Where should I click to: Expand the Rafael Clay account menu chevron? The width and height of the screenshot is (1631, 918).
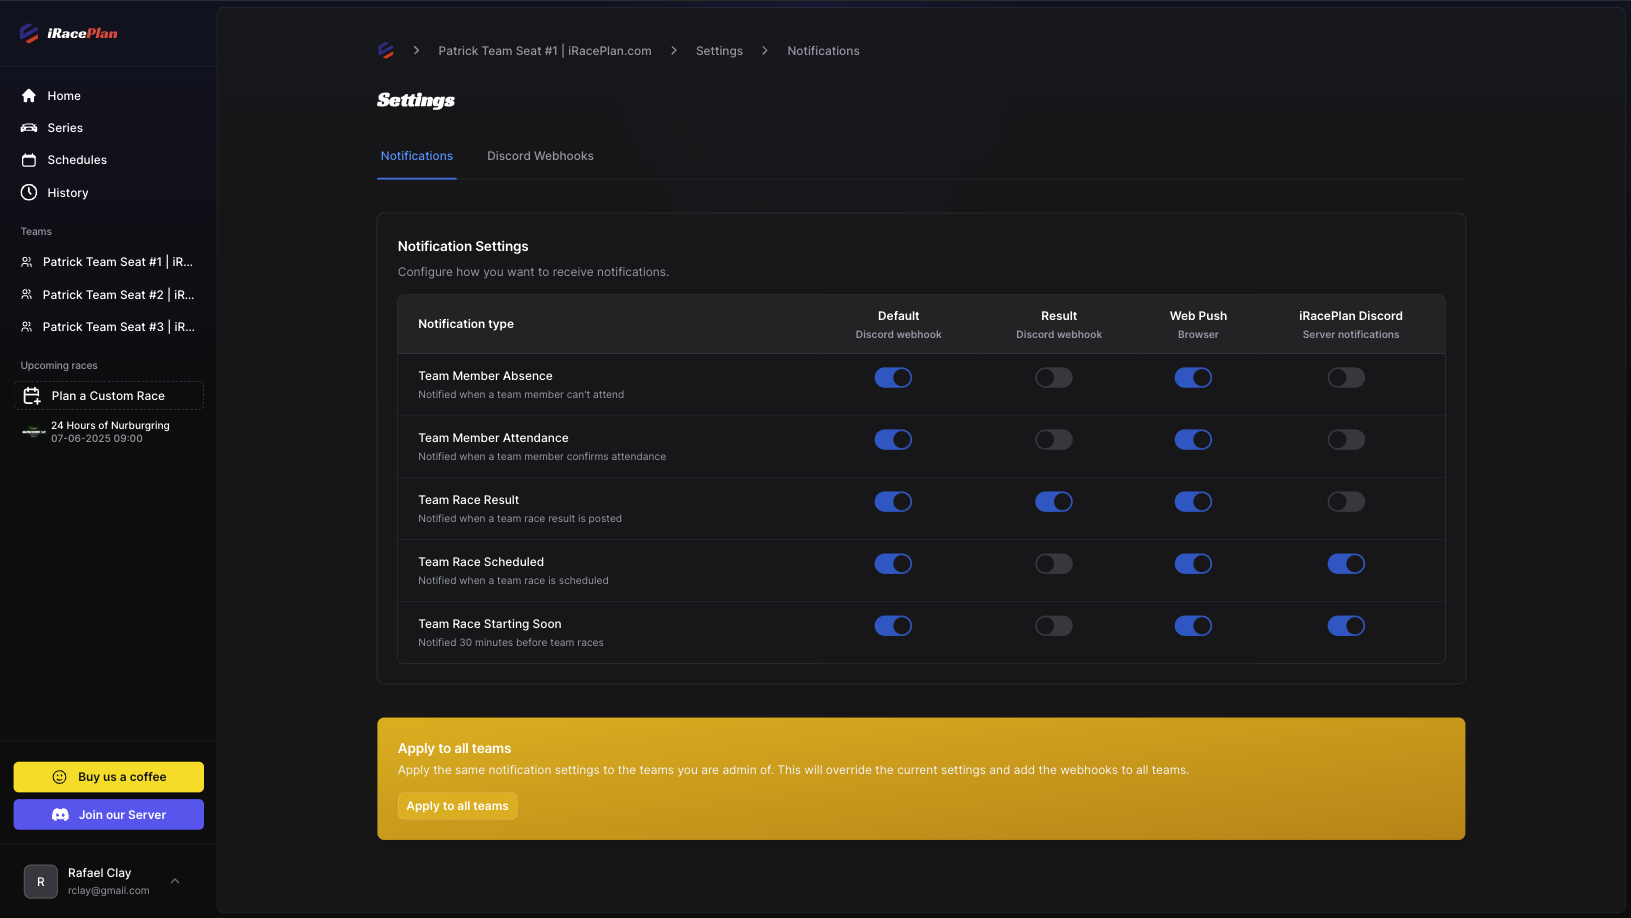point(175,881)
